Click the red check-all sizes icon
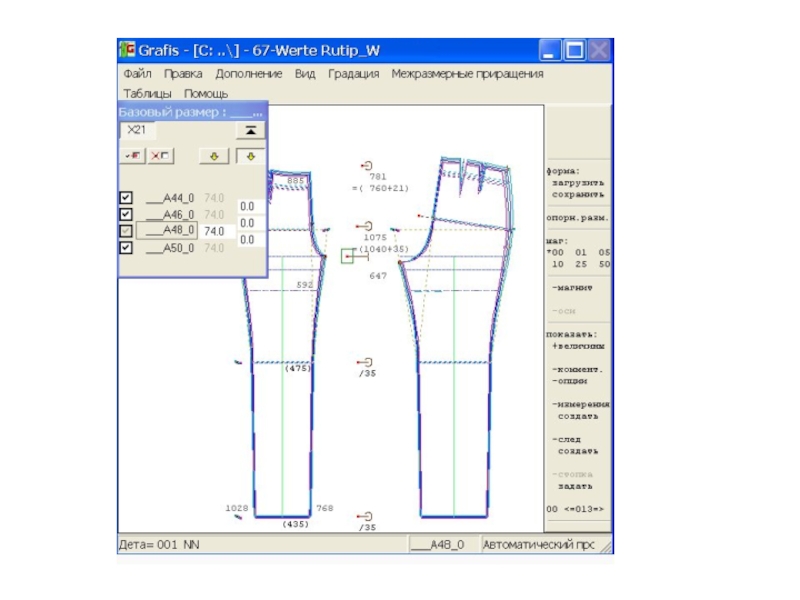This screenshot has width=800, height=600. [x=132, y=156]
